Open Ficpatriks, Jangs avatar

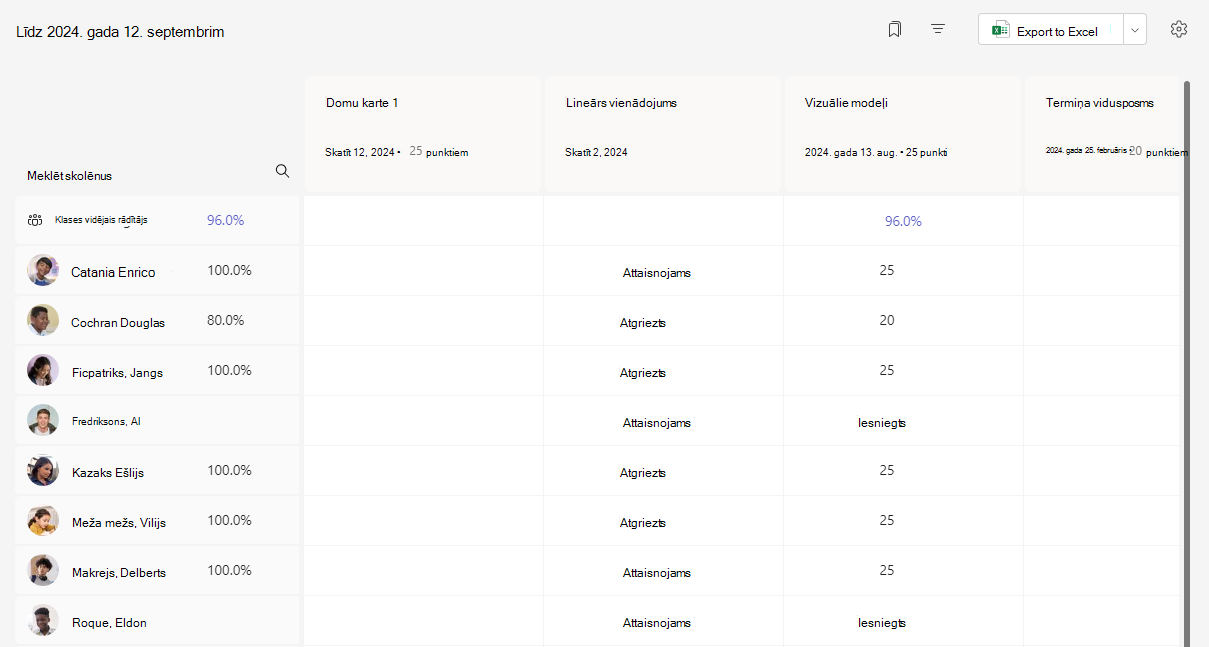pyautogui.click(x=43, y=370)
